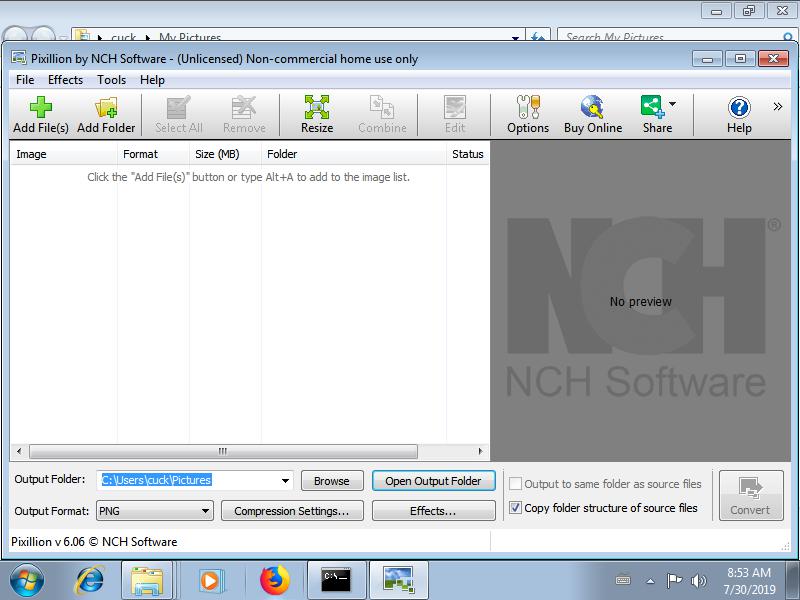Click the image list horizontal scrollbar
Viewport: 800px width, 600px height.
(222, 451)
